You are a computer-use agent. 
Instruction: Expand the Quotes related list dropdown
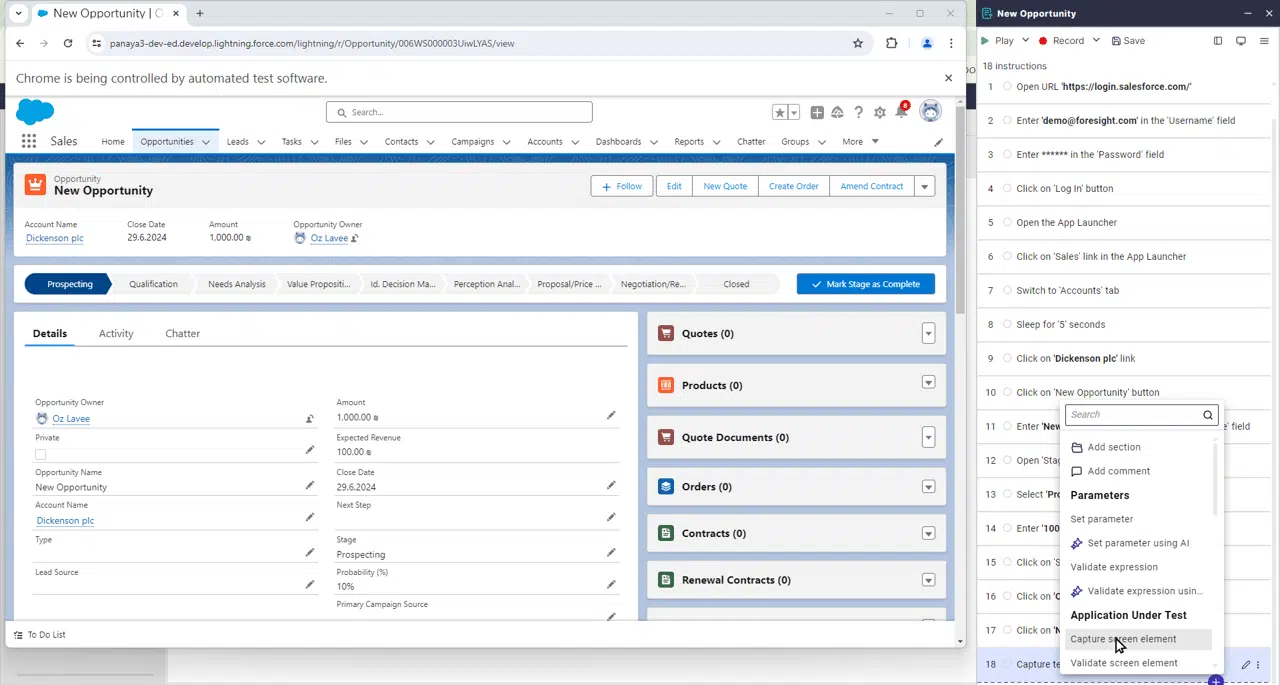click(x=928, y=334)
